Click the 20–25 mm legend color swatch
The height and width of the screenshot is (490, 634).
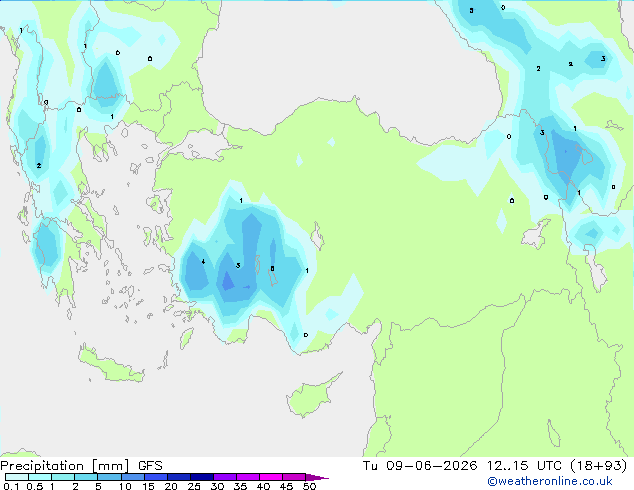[x=179, y=477]
